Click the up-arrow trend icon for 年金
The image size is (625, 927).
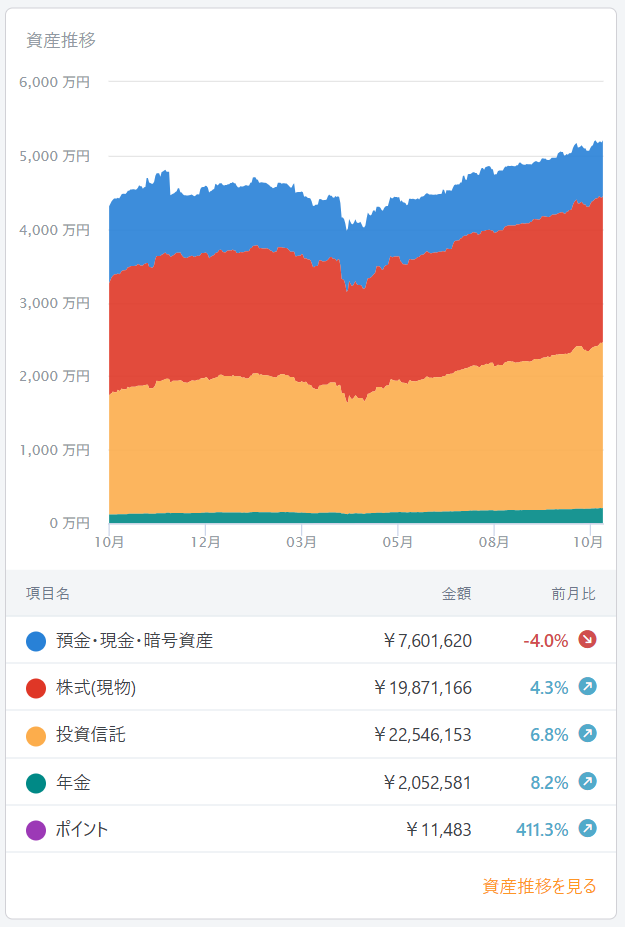click(587, 782)
